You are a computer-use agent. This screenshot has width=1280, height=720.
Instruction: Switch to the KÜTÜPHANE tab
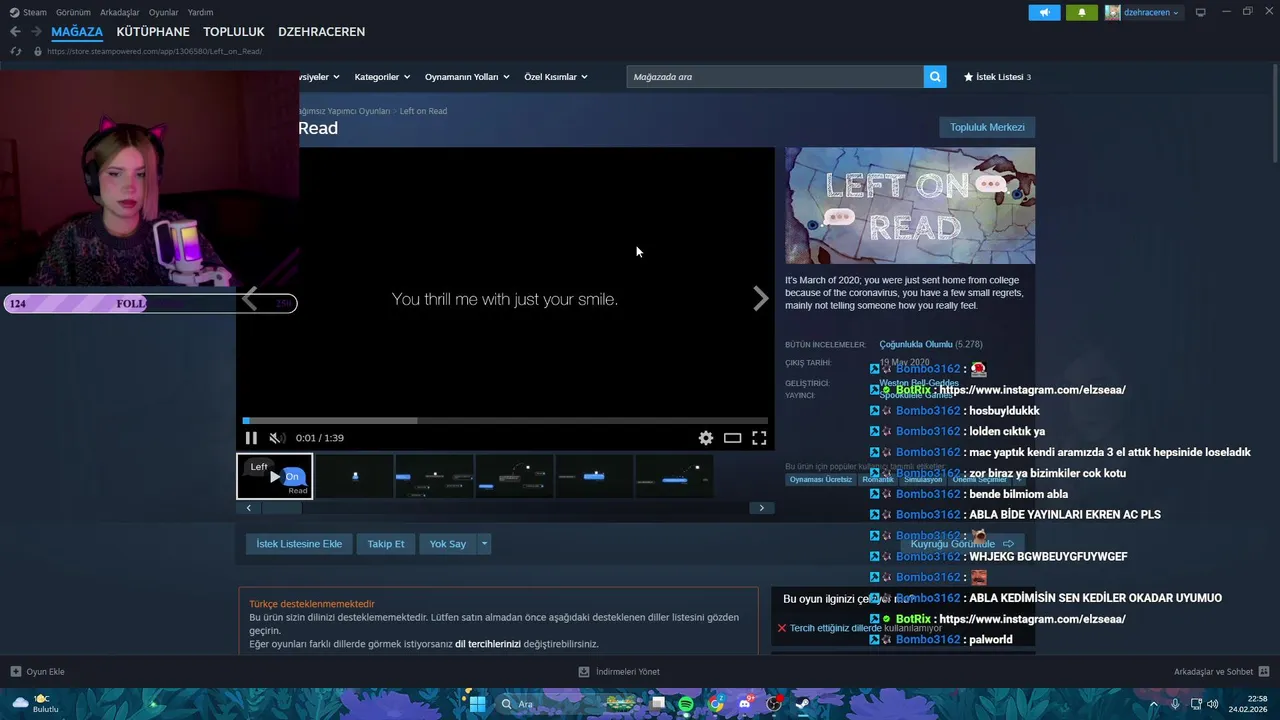coord(153,32)
